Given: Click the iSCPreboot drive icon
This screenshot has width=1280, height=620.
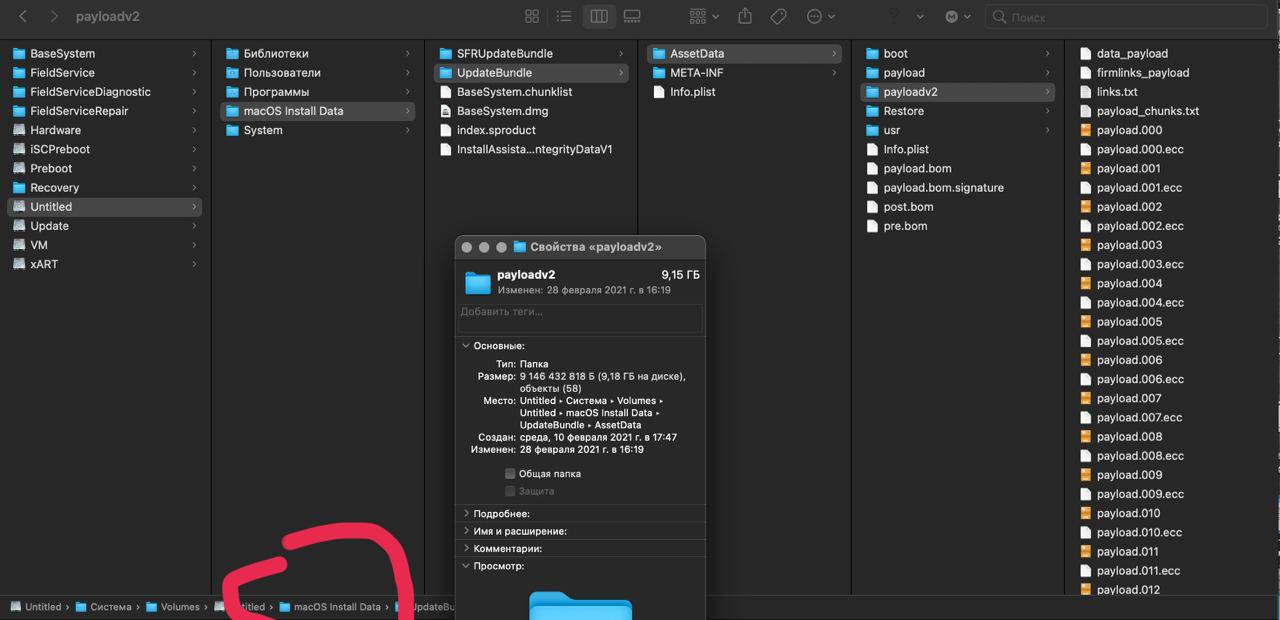Looking at the screenshot, I should 19,150.
